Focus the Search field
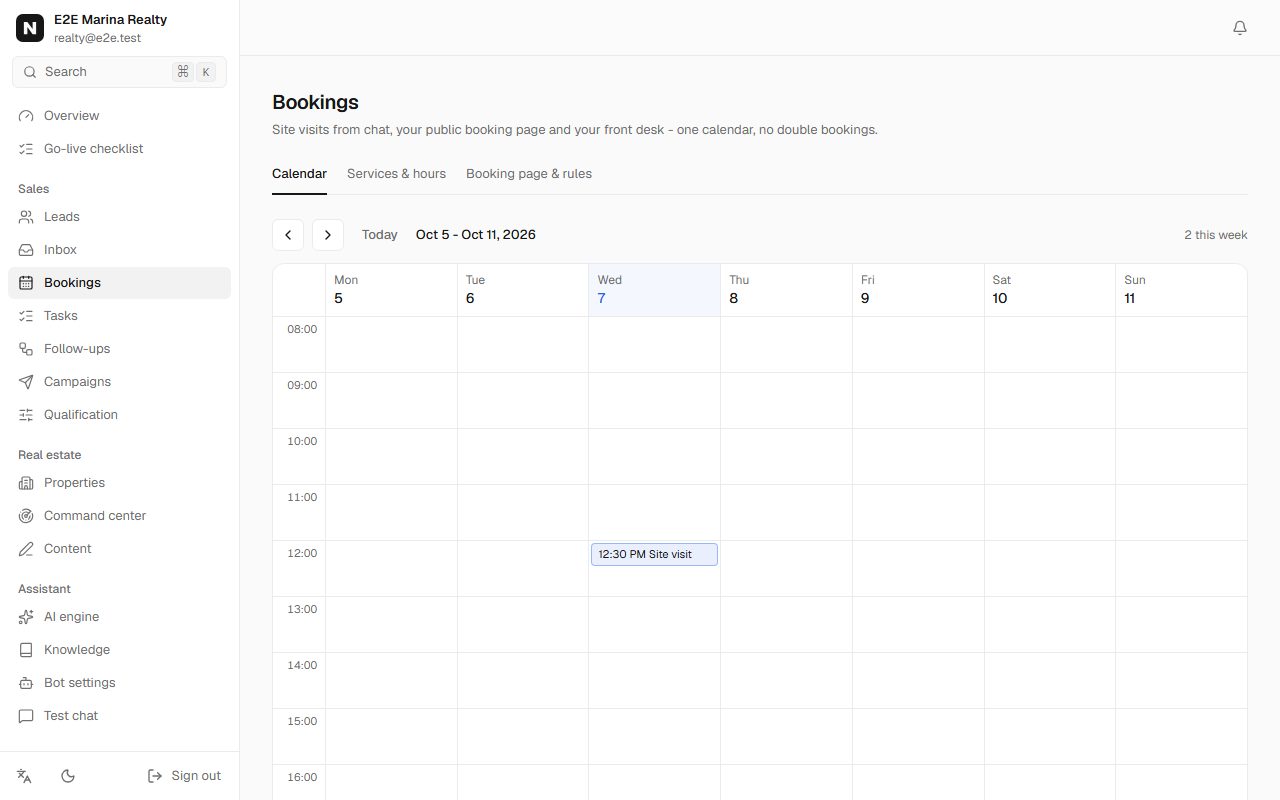 [x=119, y=72]
